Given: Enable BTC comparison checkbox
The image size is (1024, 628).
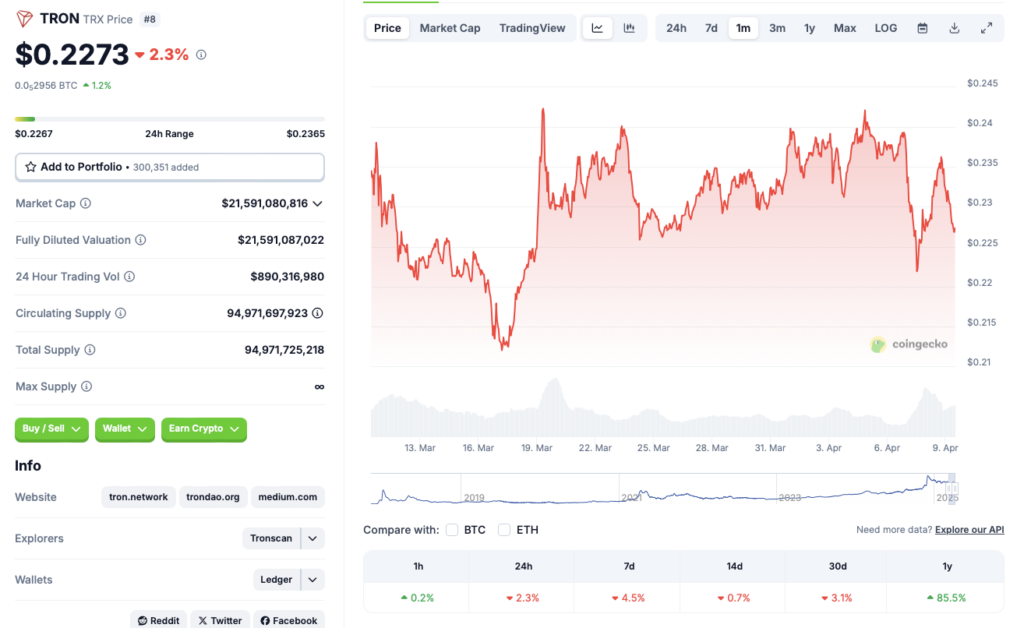Looking at the screenshot, I should coord(452,530).
